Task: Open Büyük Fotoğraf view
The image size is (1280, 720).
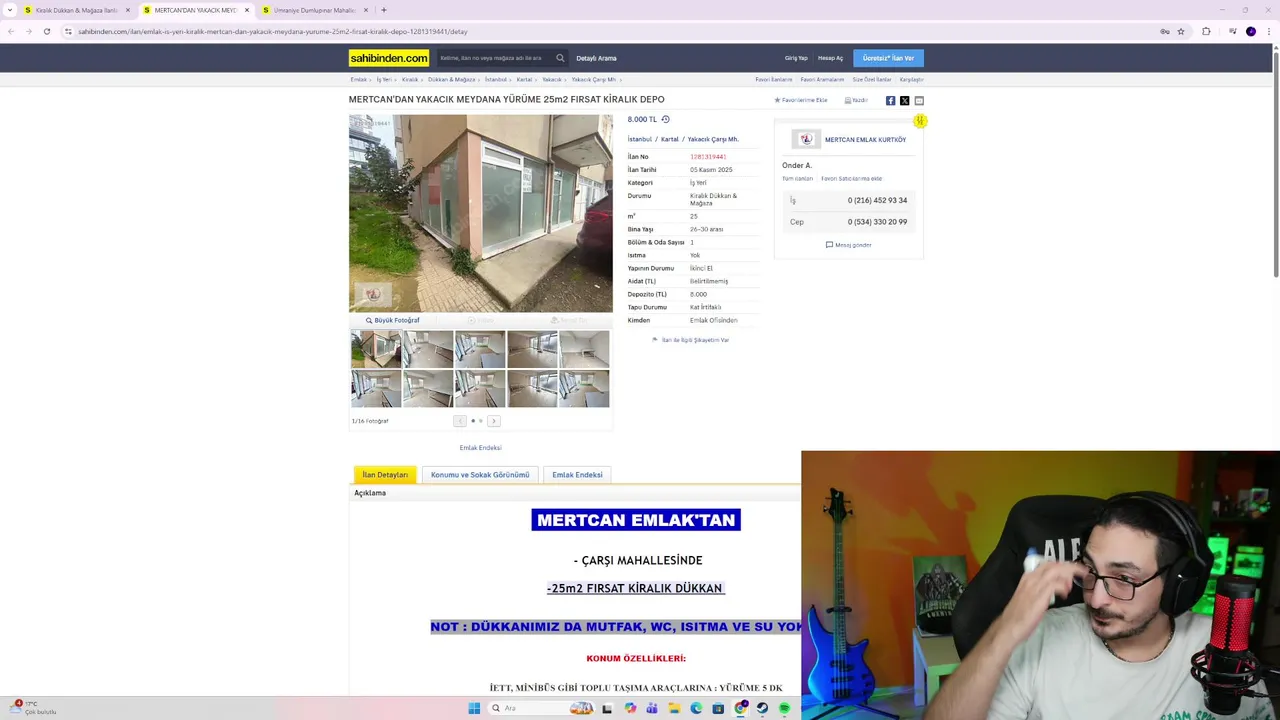Action: point(393,320)
